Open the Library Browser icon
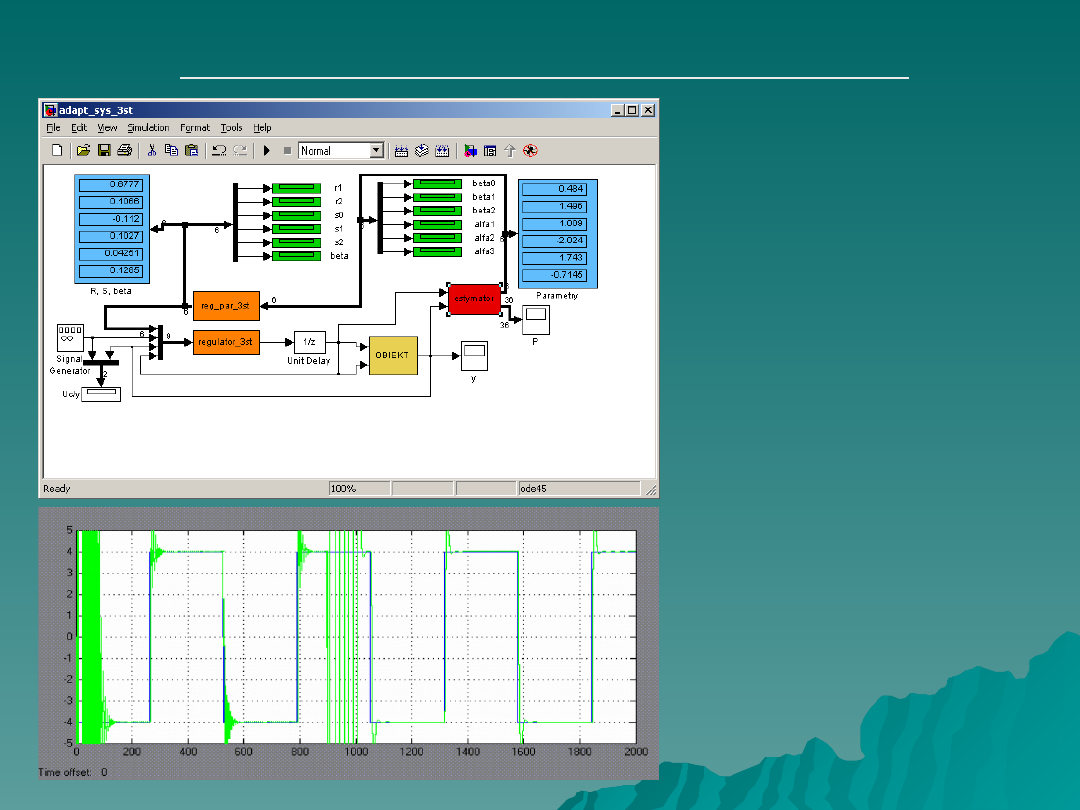 click(470, 151)
